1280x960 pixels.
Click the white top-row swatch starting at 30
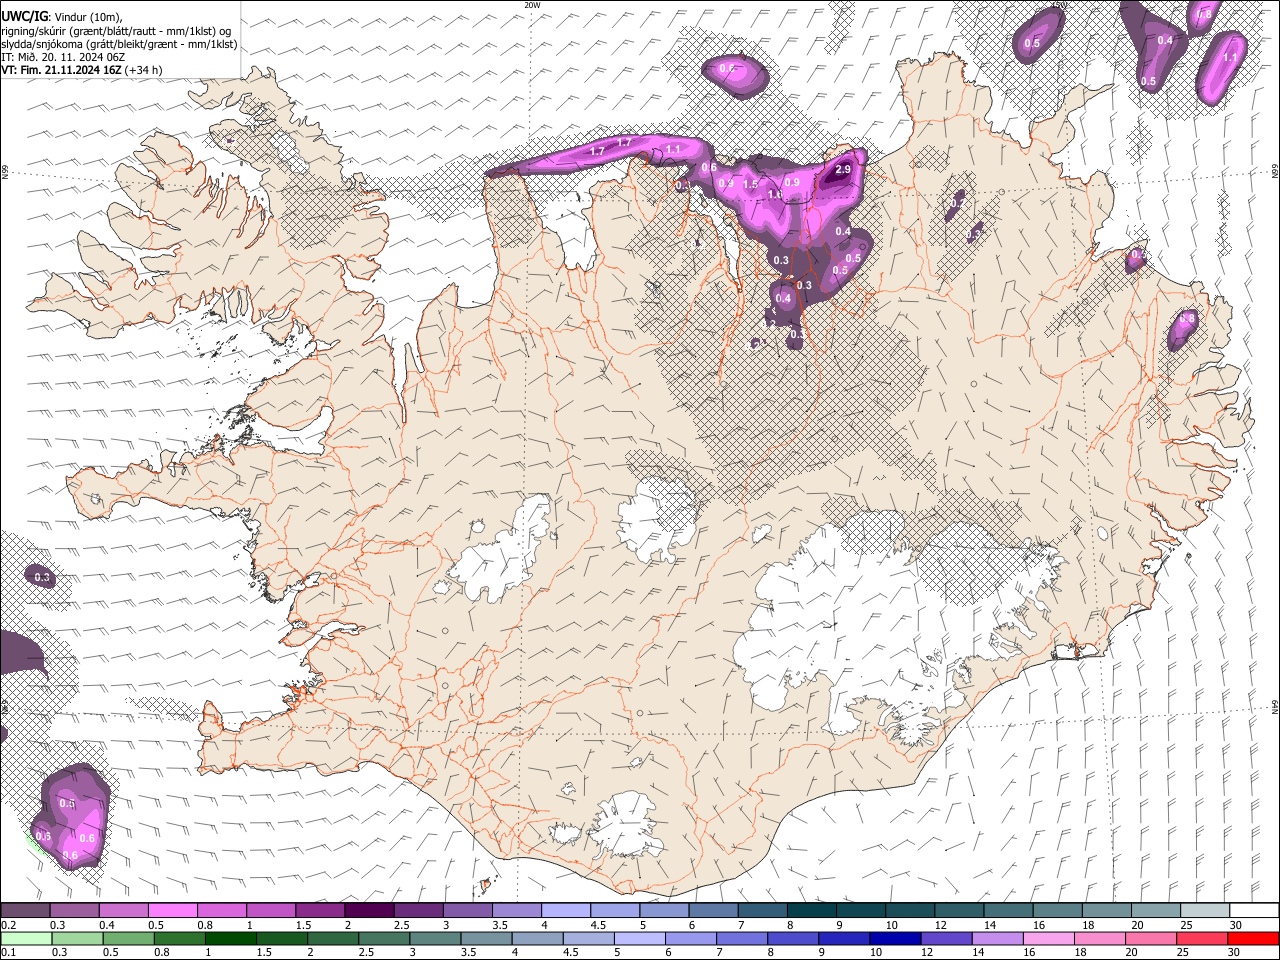1254,910
